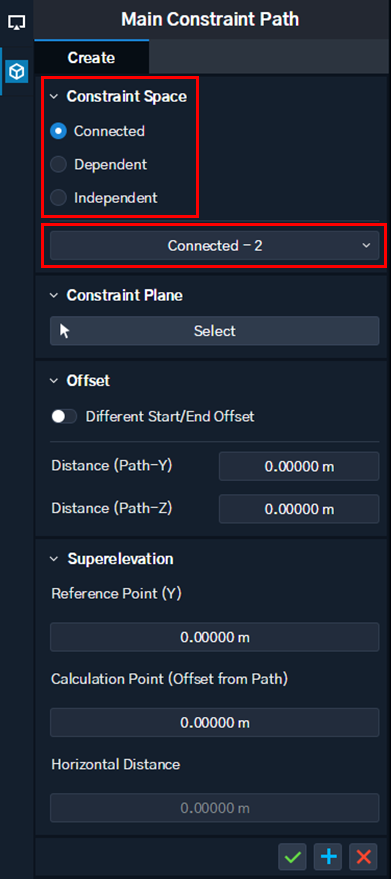The width and height of the screenshot is (391, 879).
Task: Click the Reference Point (Y) field
Action: click(214, 637)
